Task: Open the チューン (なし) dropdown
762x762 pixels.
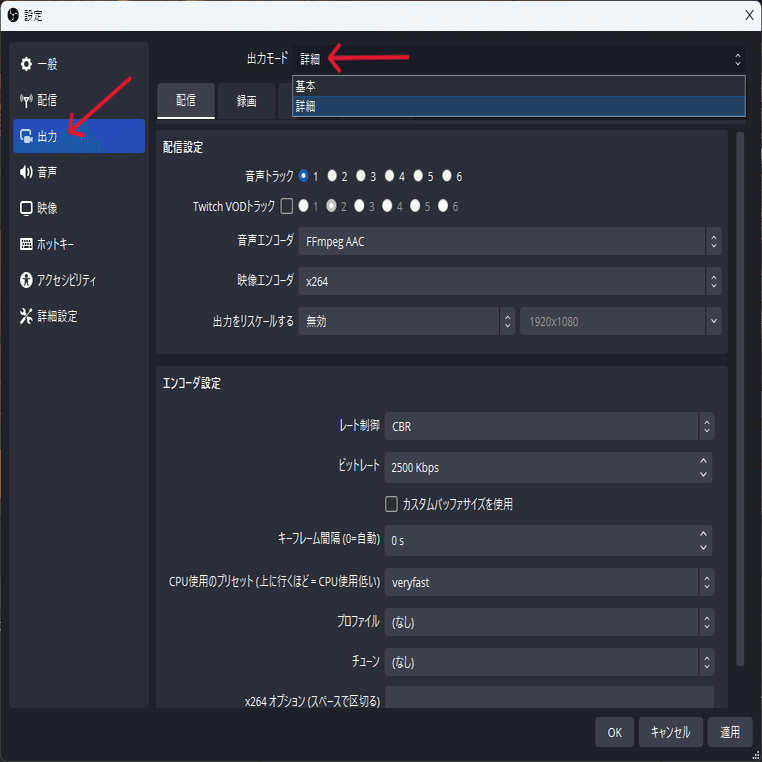Action: click(x=549, y=662)
